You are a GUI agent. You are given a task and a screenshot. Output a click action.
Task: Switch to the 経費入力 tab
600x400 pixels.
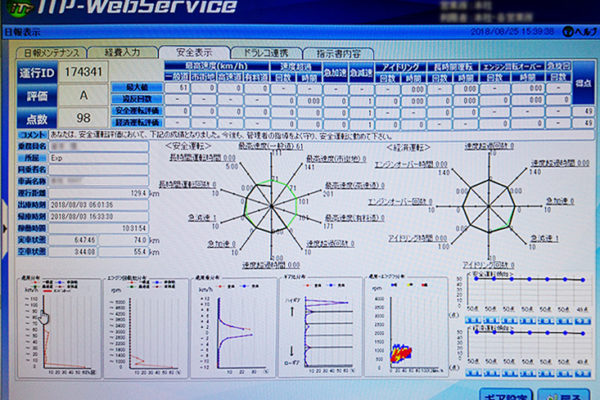pos(129,52)
